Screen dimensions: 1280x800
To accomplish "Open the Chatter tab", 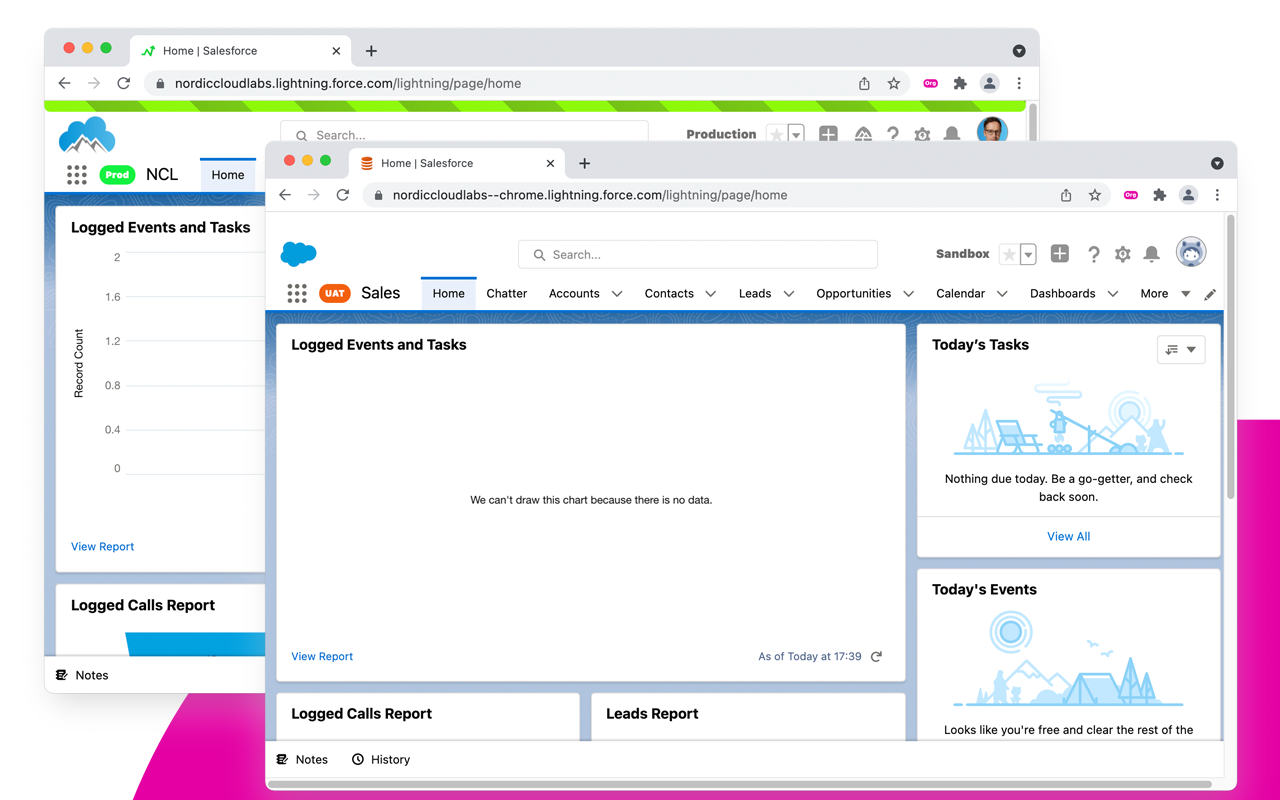I will (x=507, y=294).
